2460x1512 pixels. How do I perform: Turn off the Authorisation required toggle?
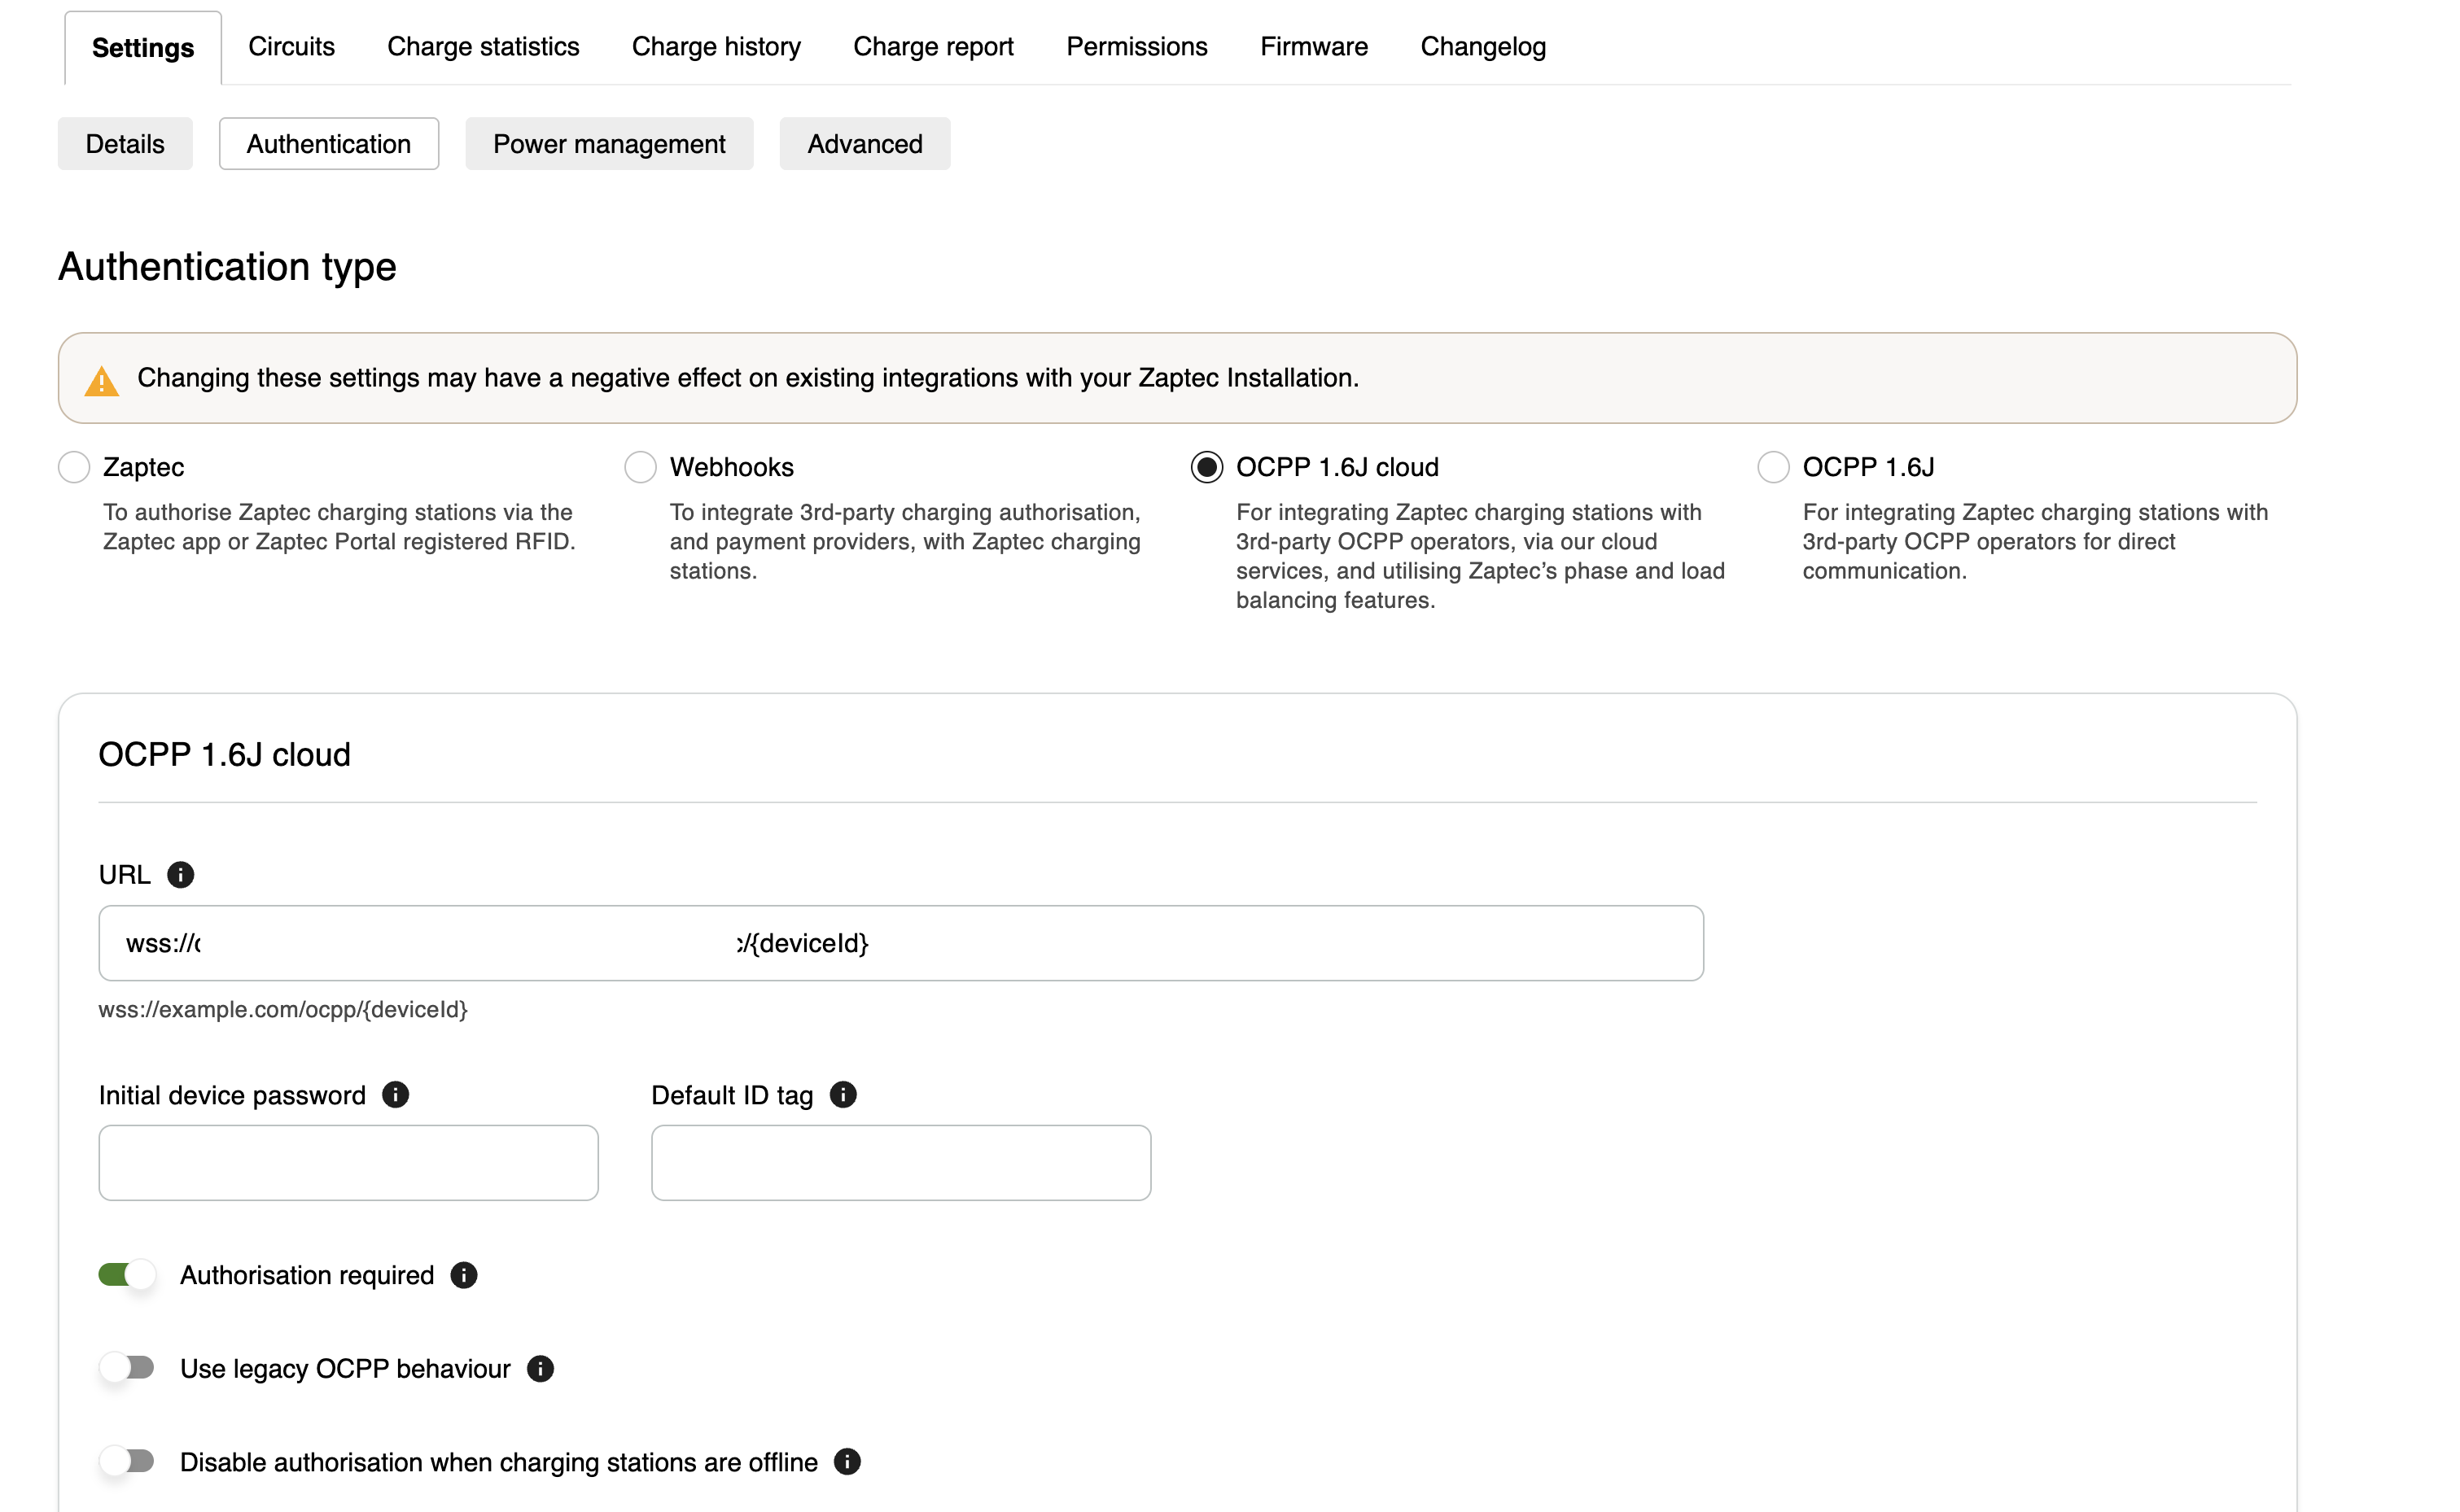tap(127, 1275)
